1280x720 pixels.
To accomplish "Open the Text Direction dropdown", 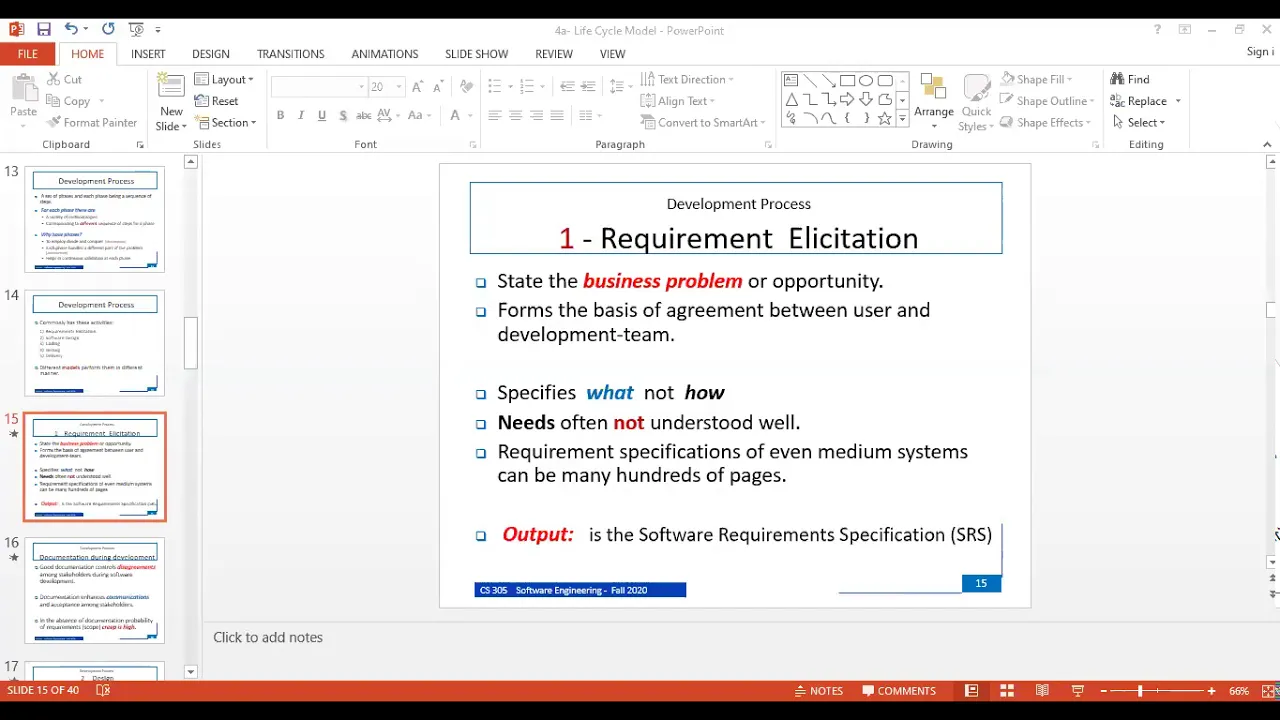I will coord(688,79).
